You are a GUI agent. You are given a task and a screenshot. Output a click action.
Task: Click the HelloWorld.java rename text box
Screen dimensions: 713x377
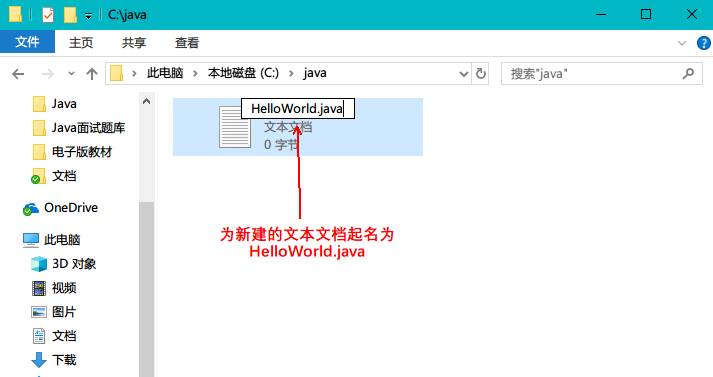point(297,109)
